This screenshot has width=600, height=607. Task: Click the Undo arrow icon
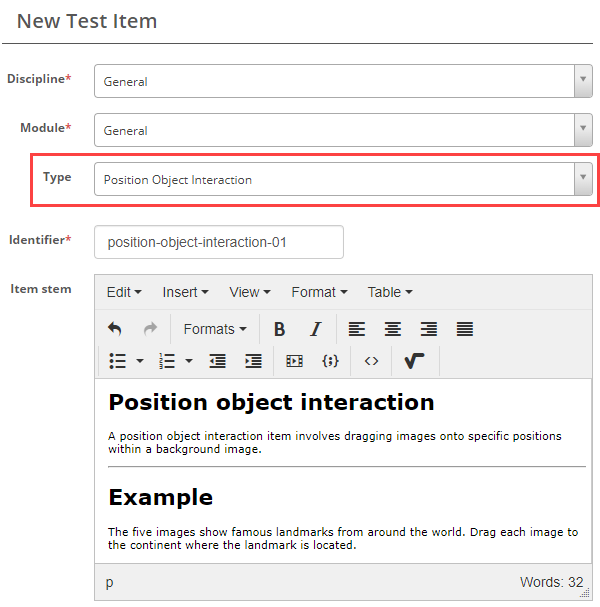click(x=115, y=329)
